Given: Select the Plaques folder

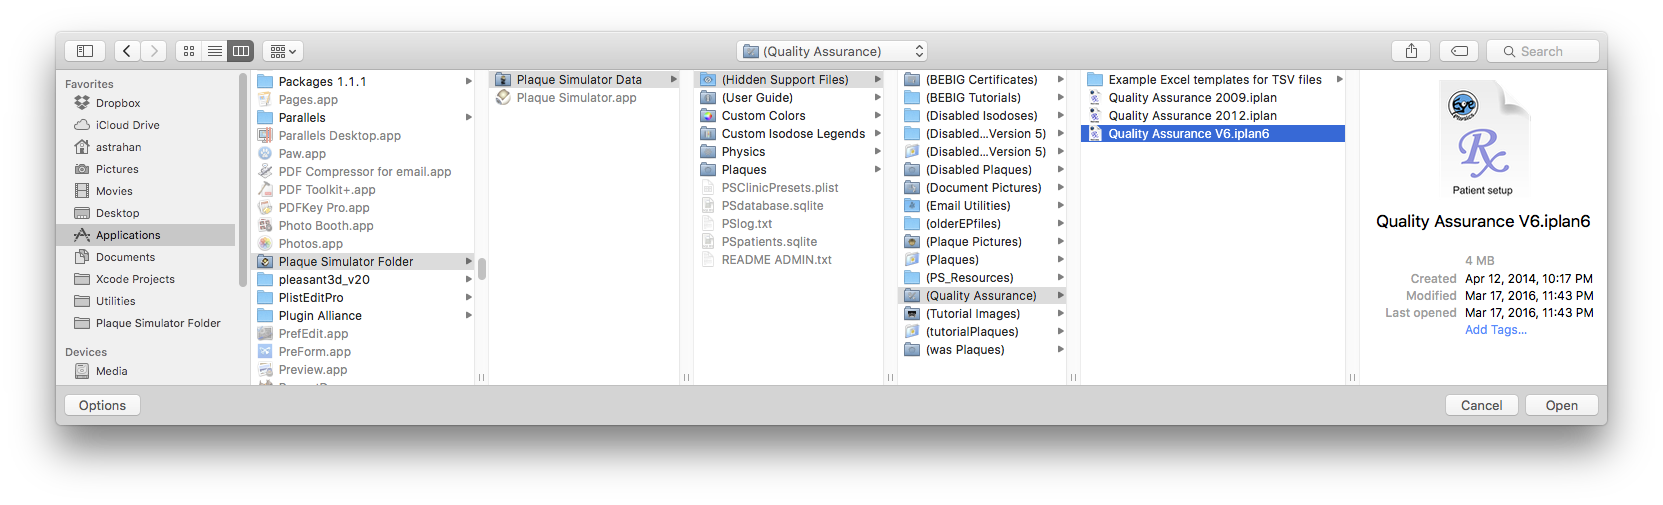Looking at the screenshot, I should click(x=744, y=170).
